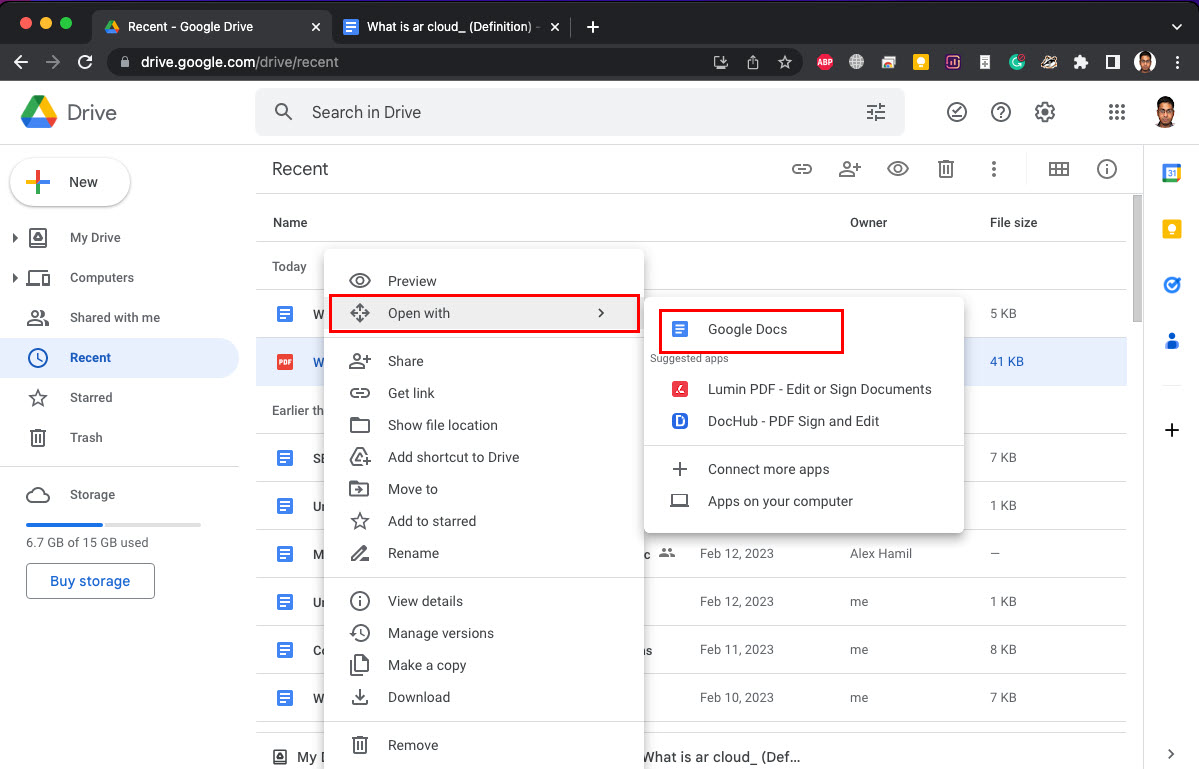The image size is (1199, 769).
Task: Show the hidden side panel chevron
Action: [x=1171, y=754]
